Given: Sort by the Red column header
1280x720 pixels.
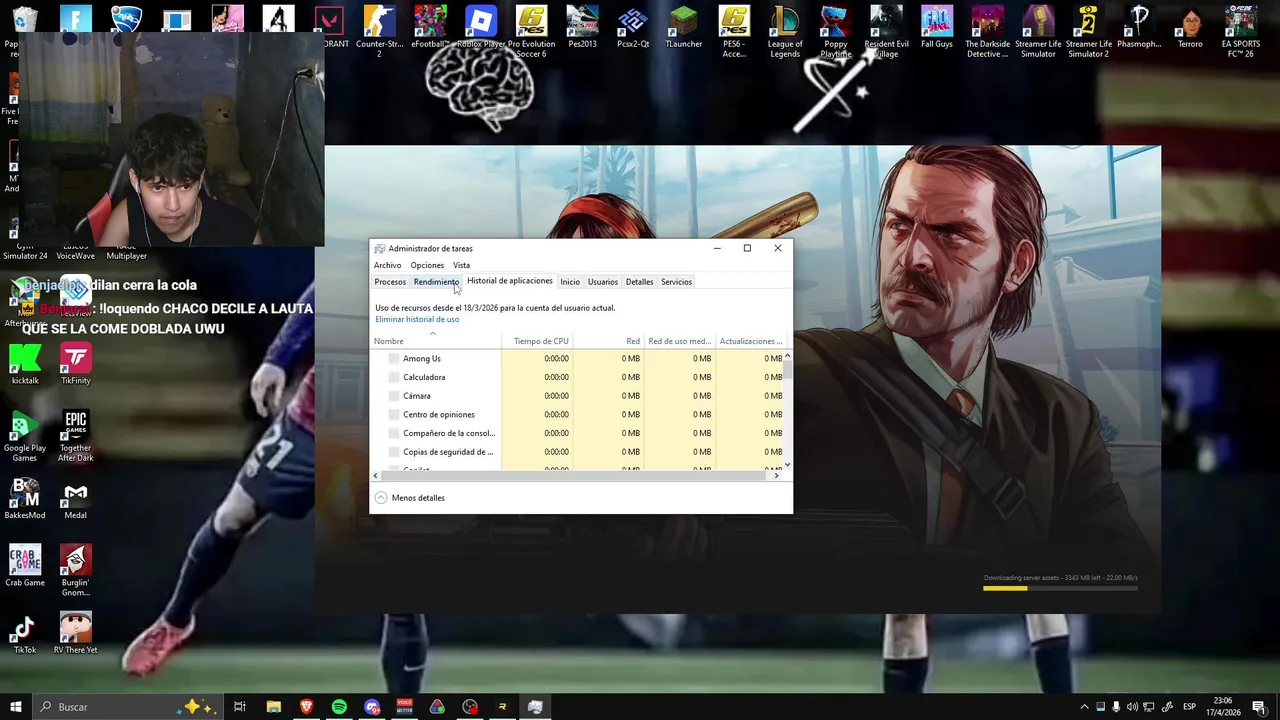Looking at the screenshot, I should pos(608,341).
